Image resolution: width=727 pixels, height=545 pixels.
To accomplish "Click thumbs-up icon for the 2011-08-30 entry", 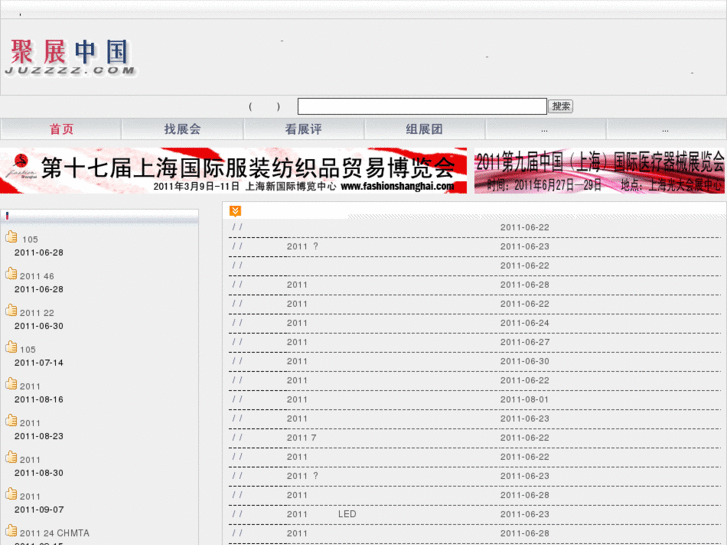I will point(12,457).
